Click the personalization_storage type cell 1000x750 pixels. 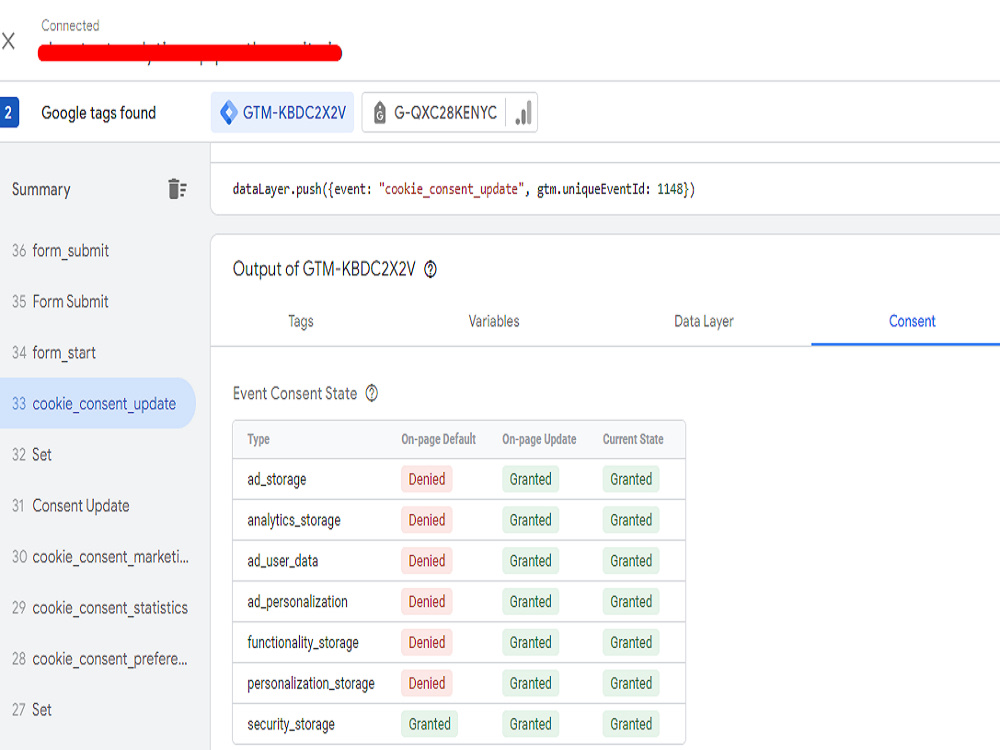(x=311, y=684)
